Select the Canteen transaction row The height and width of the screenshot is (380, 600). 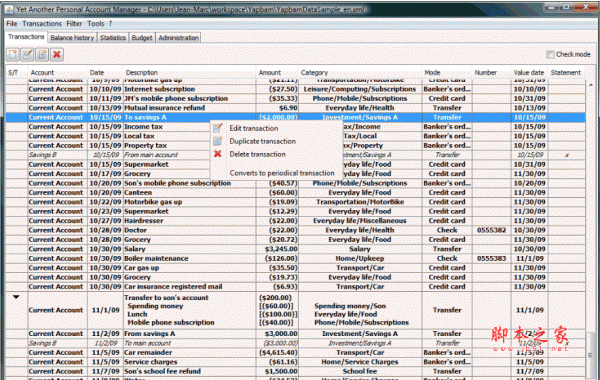coord(295,192)
